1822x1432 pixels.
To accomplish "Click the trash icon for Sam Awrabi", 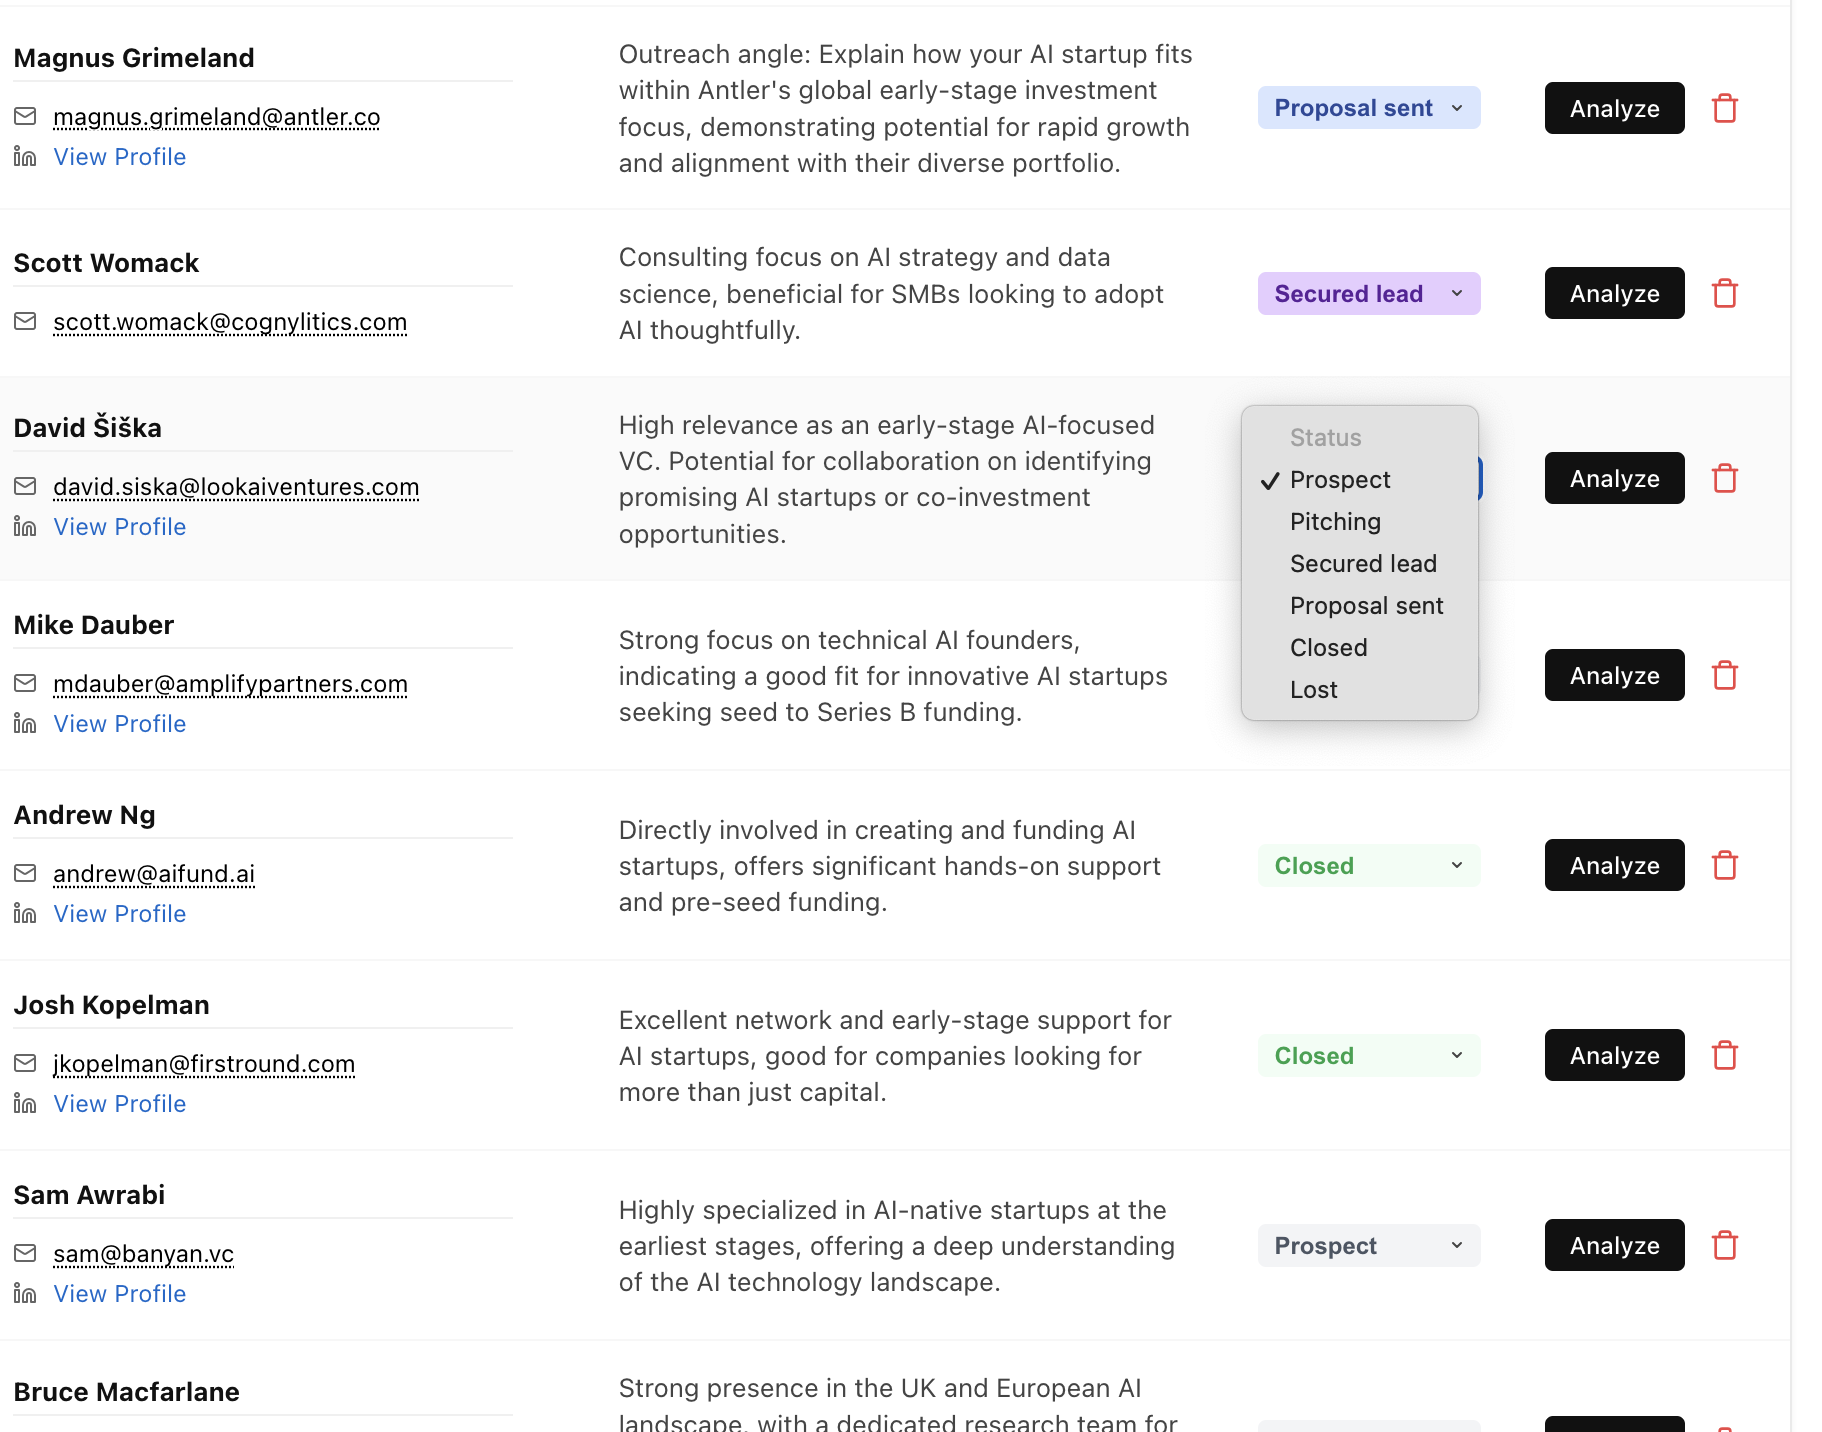I will click(1725, 1246).
